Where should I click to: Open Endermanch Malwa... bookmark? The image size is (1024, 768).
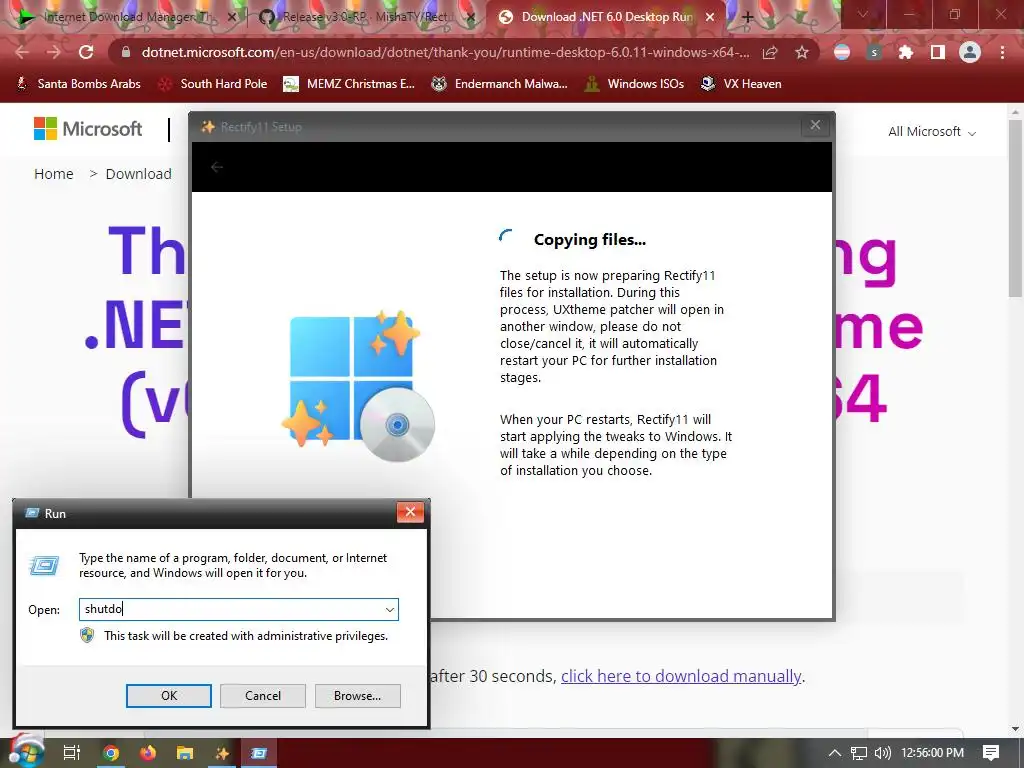(500, 84)
